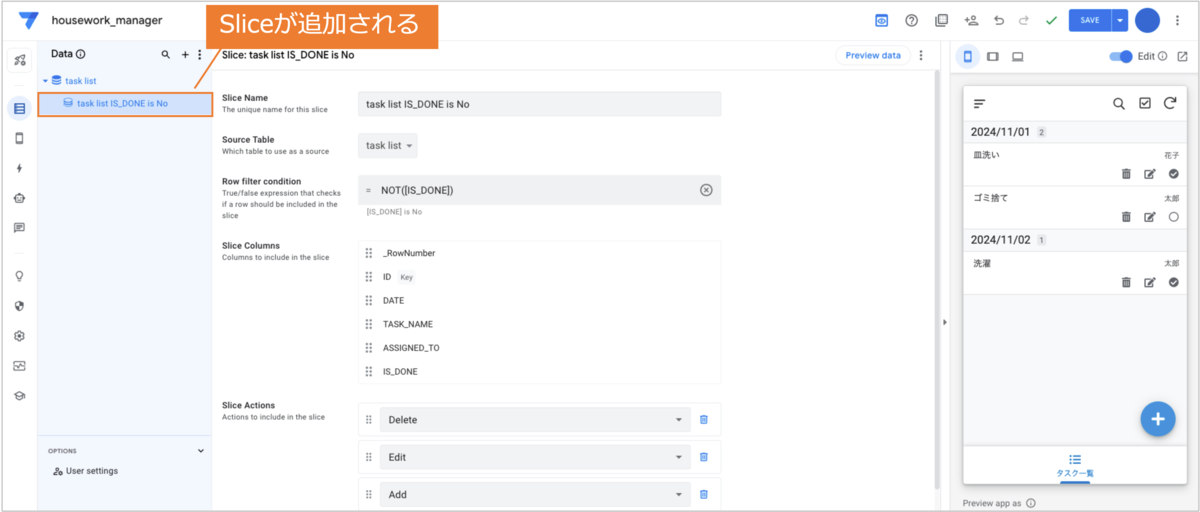Open the Manage monitor section in sidebar
This screenshot has width=1200, height=512.
[x=19, y=366]
